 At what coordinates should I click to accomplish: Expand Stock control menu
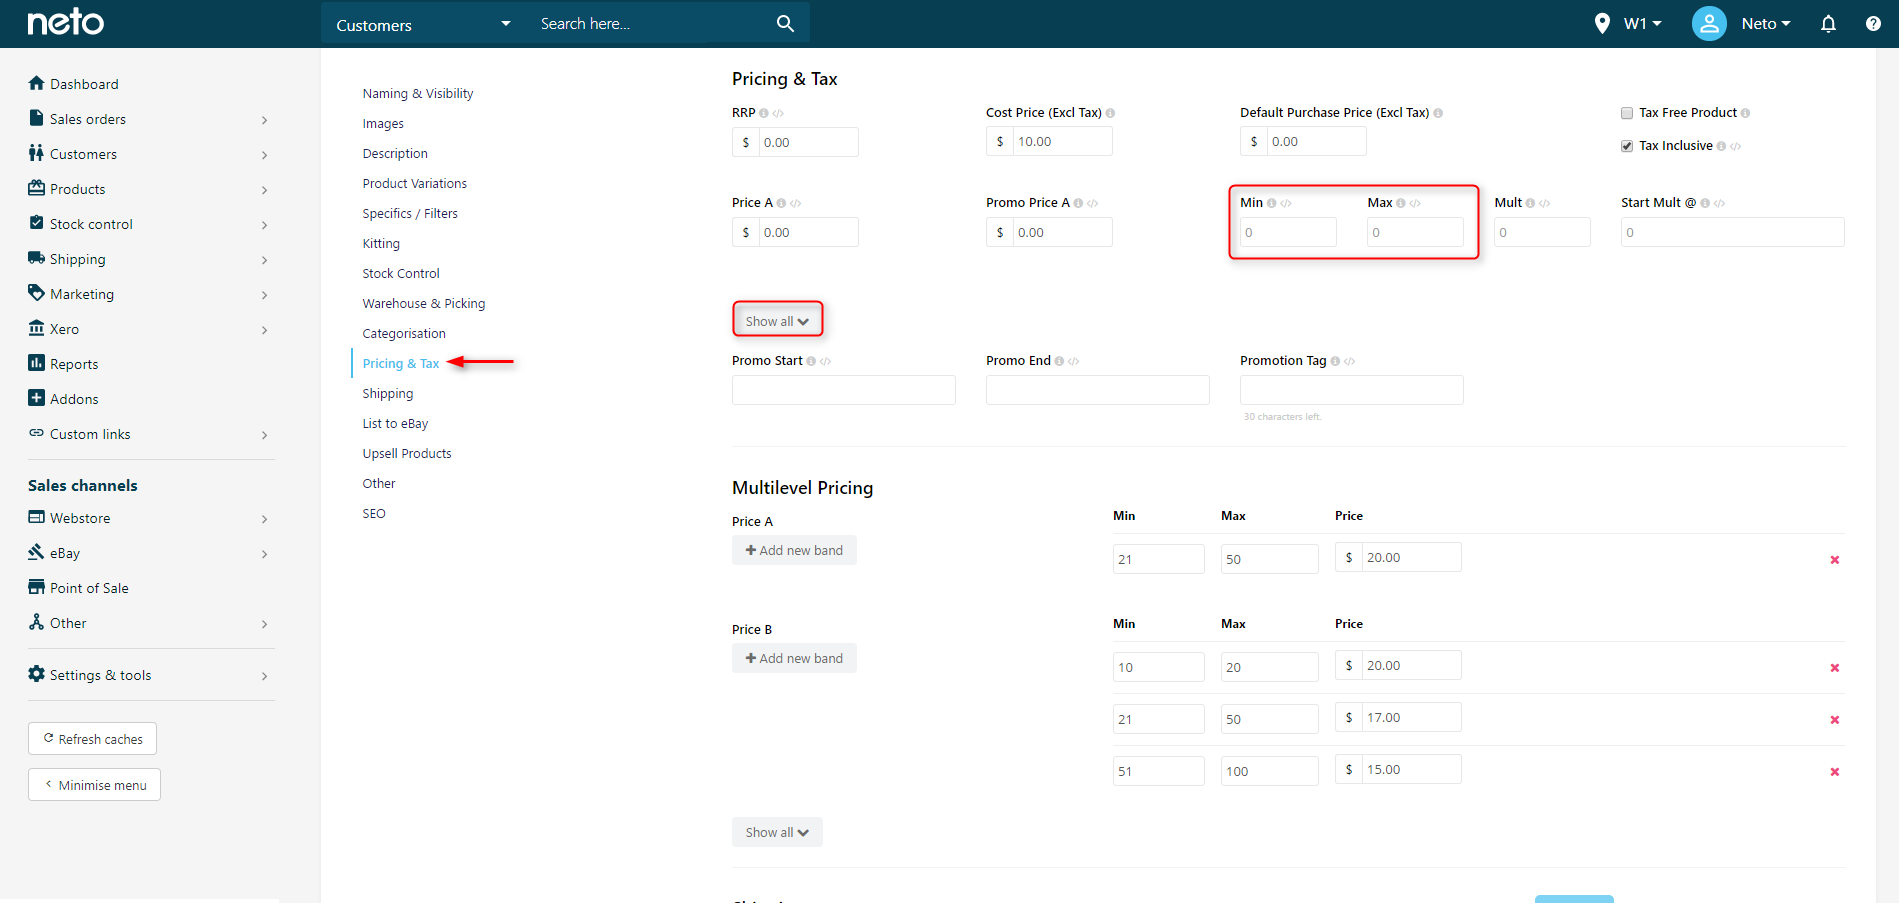150,224
